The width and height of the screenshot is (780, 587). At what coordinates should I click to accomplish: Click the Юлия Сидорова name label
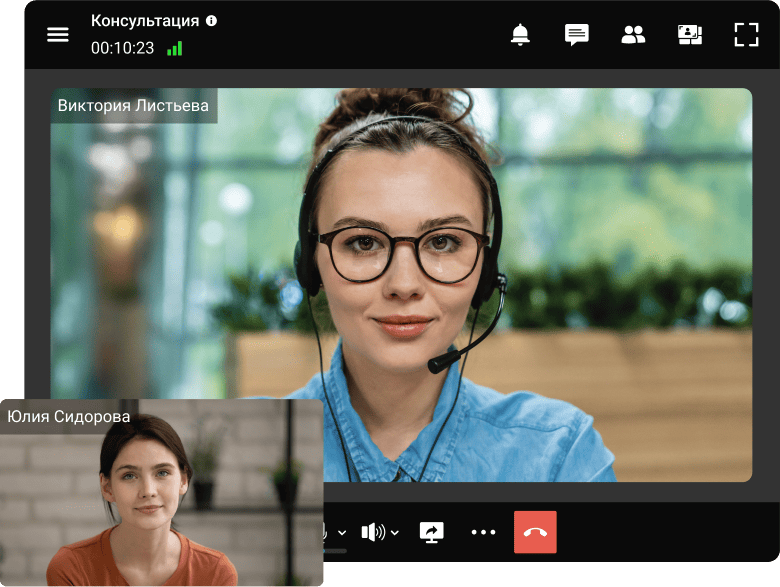[69, 417]
